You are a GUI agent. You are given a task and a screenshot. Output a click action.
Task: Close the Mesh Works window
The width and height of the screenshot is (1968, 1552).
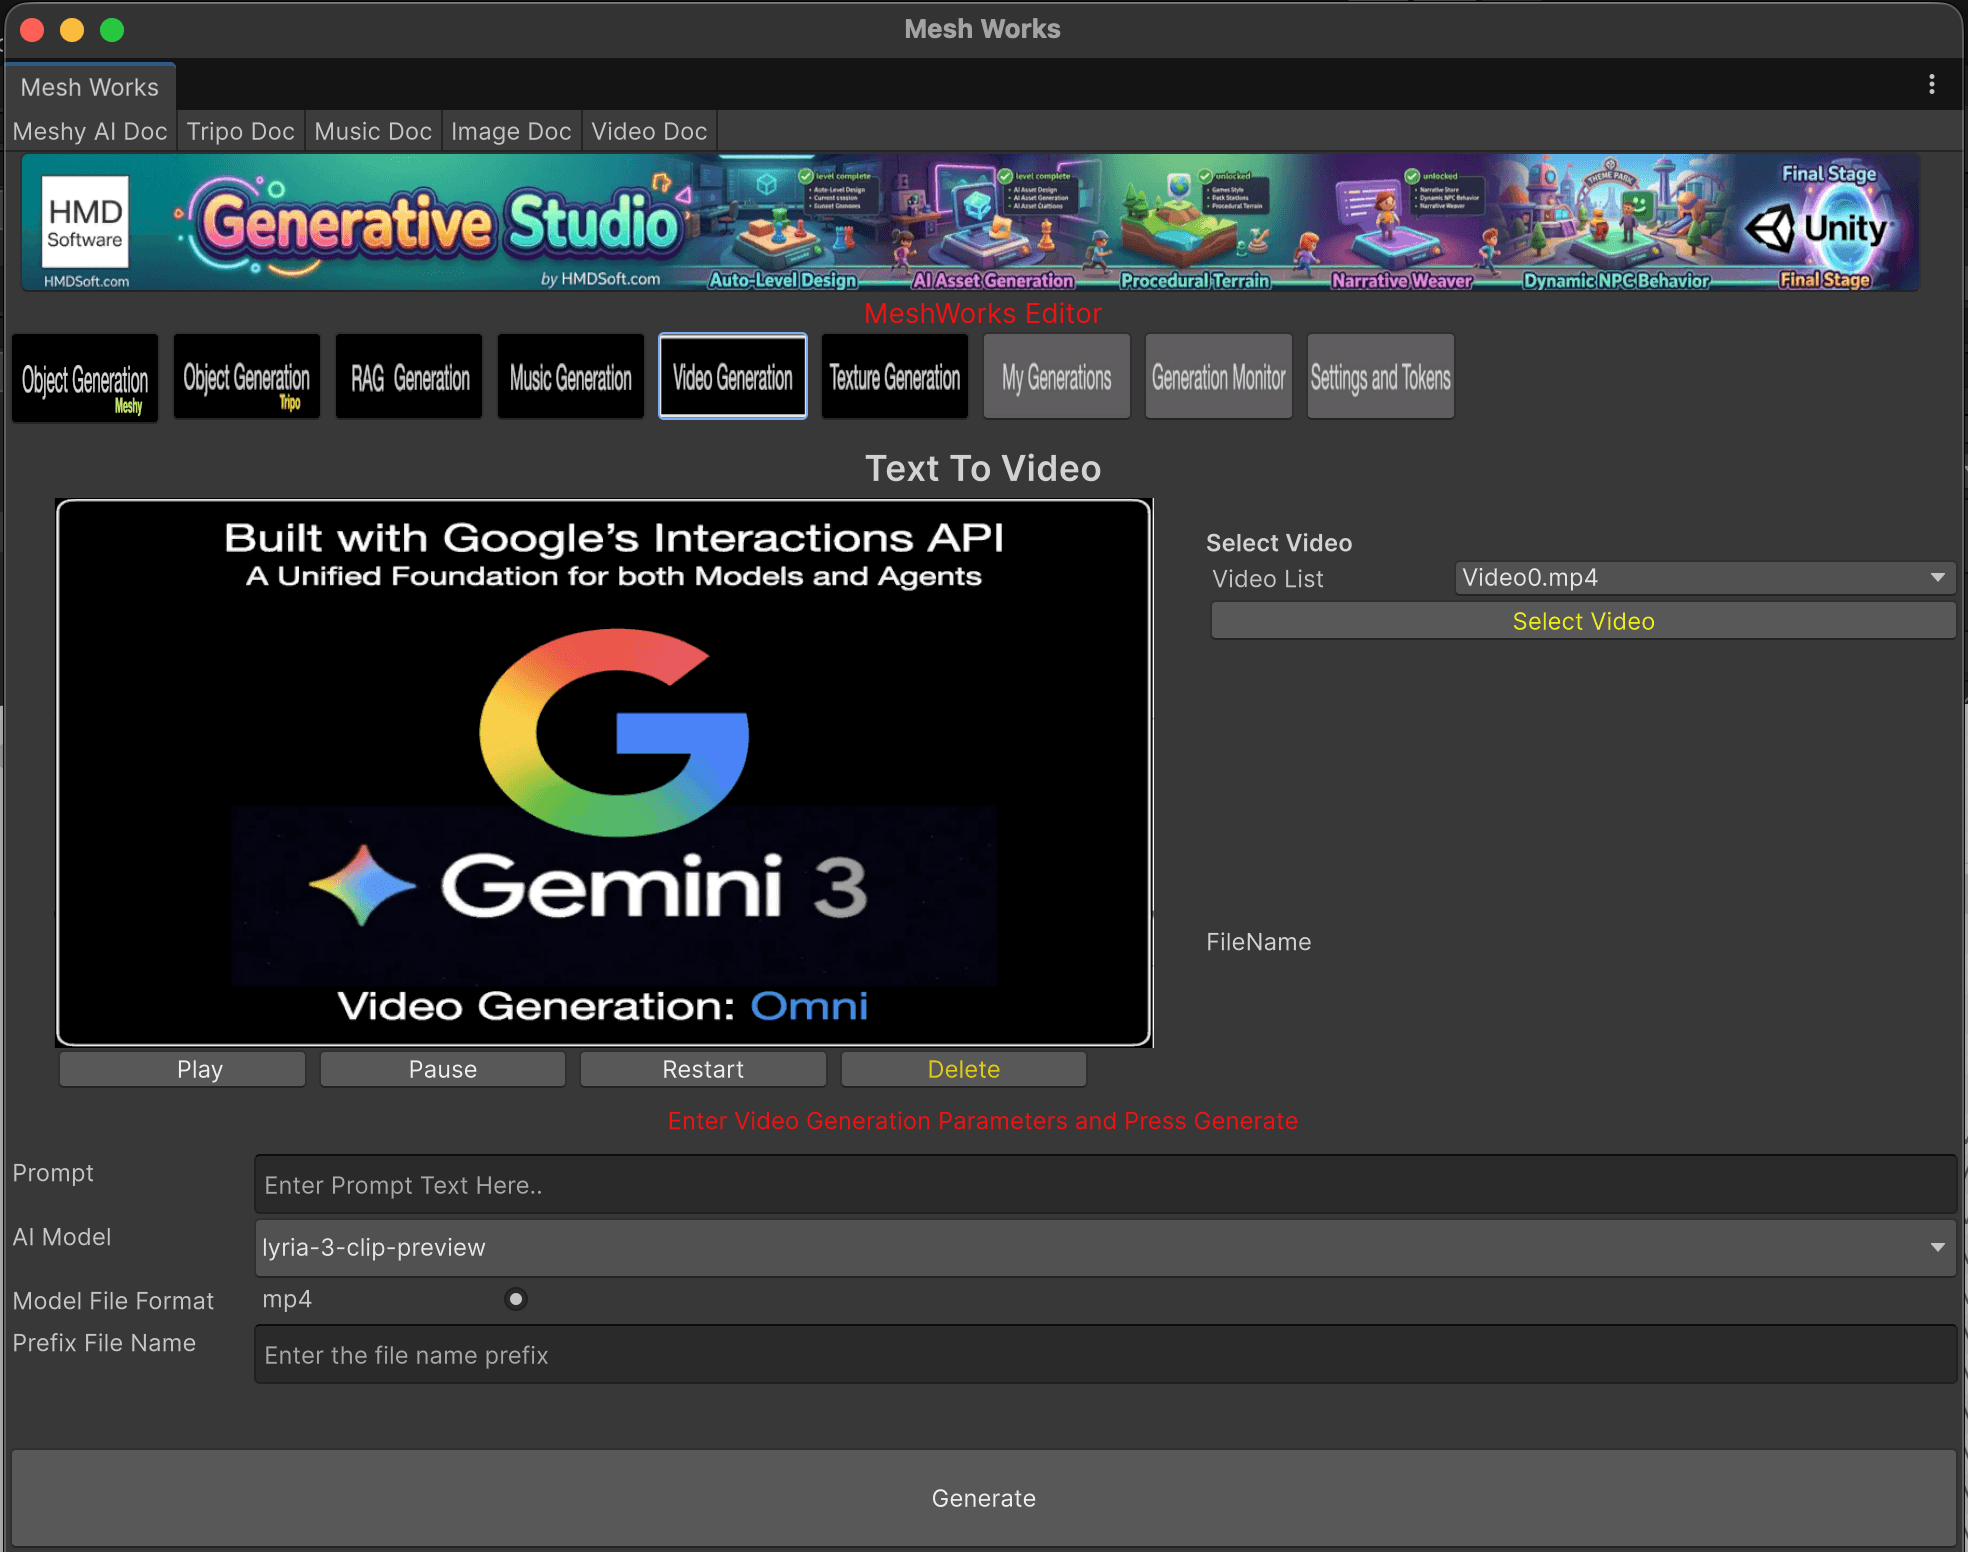[x=32, y=30]
